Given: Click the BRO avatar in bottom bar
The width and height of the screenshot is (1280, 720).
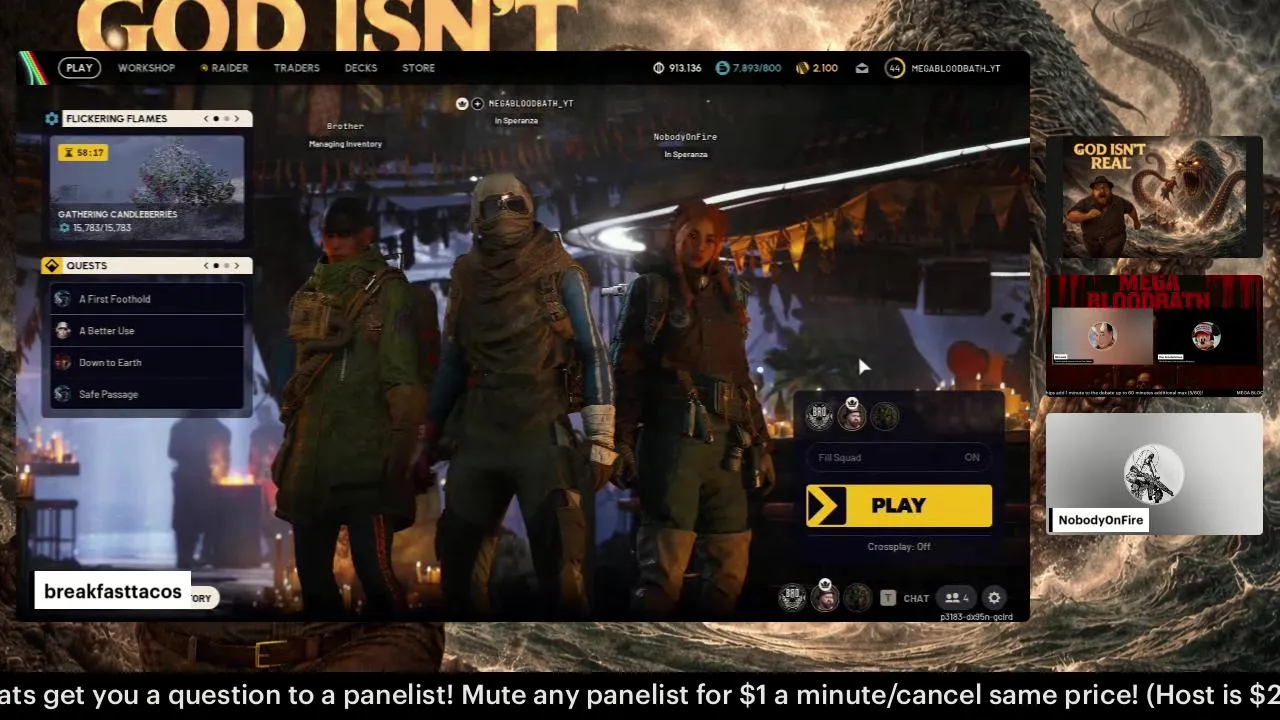Looking at the screenshot, I should [792, 598].
